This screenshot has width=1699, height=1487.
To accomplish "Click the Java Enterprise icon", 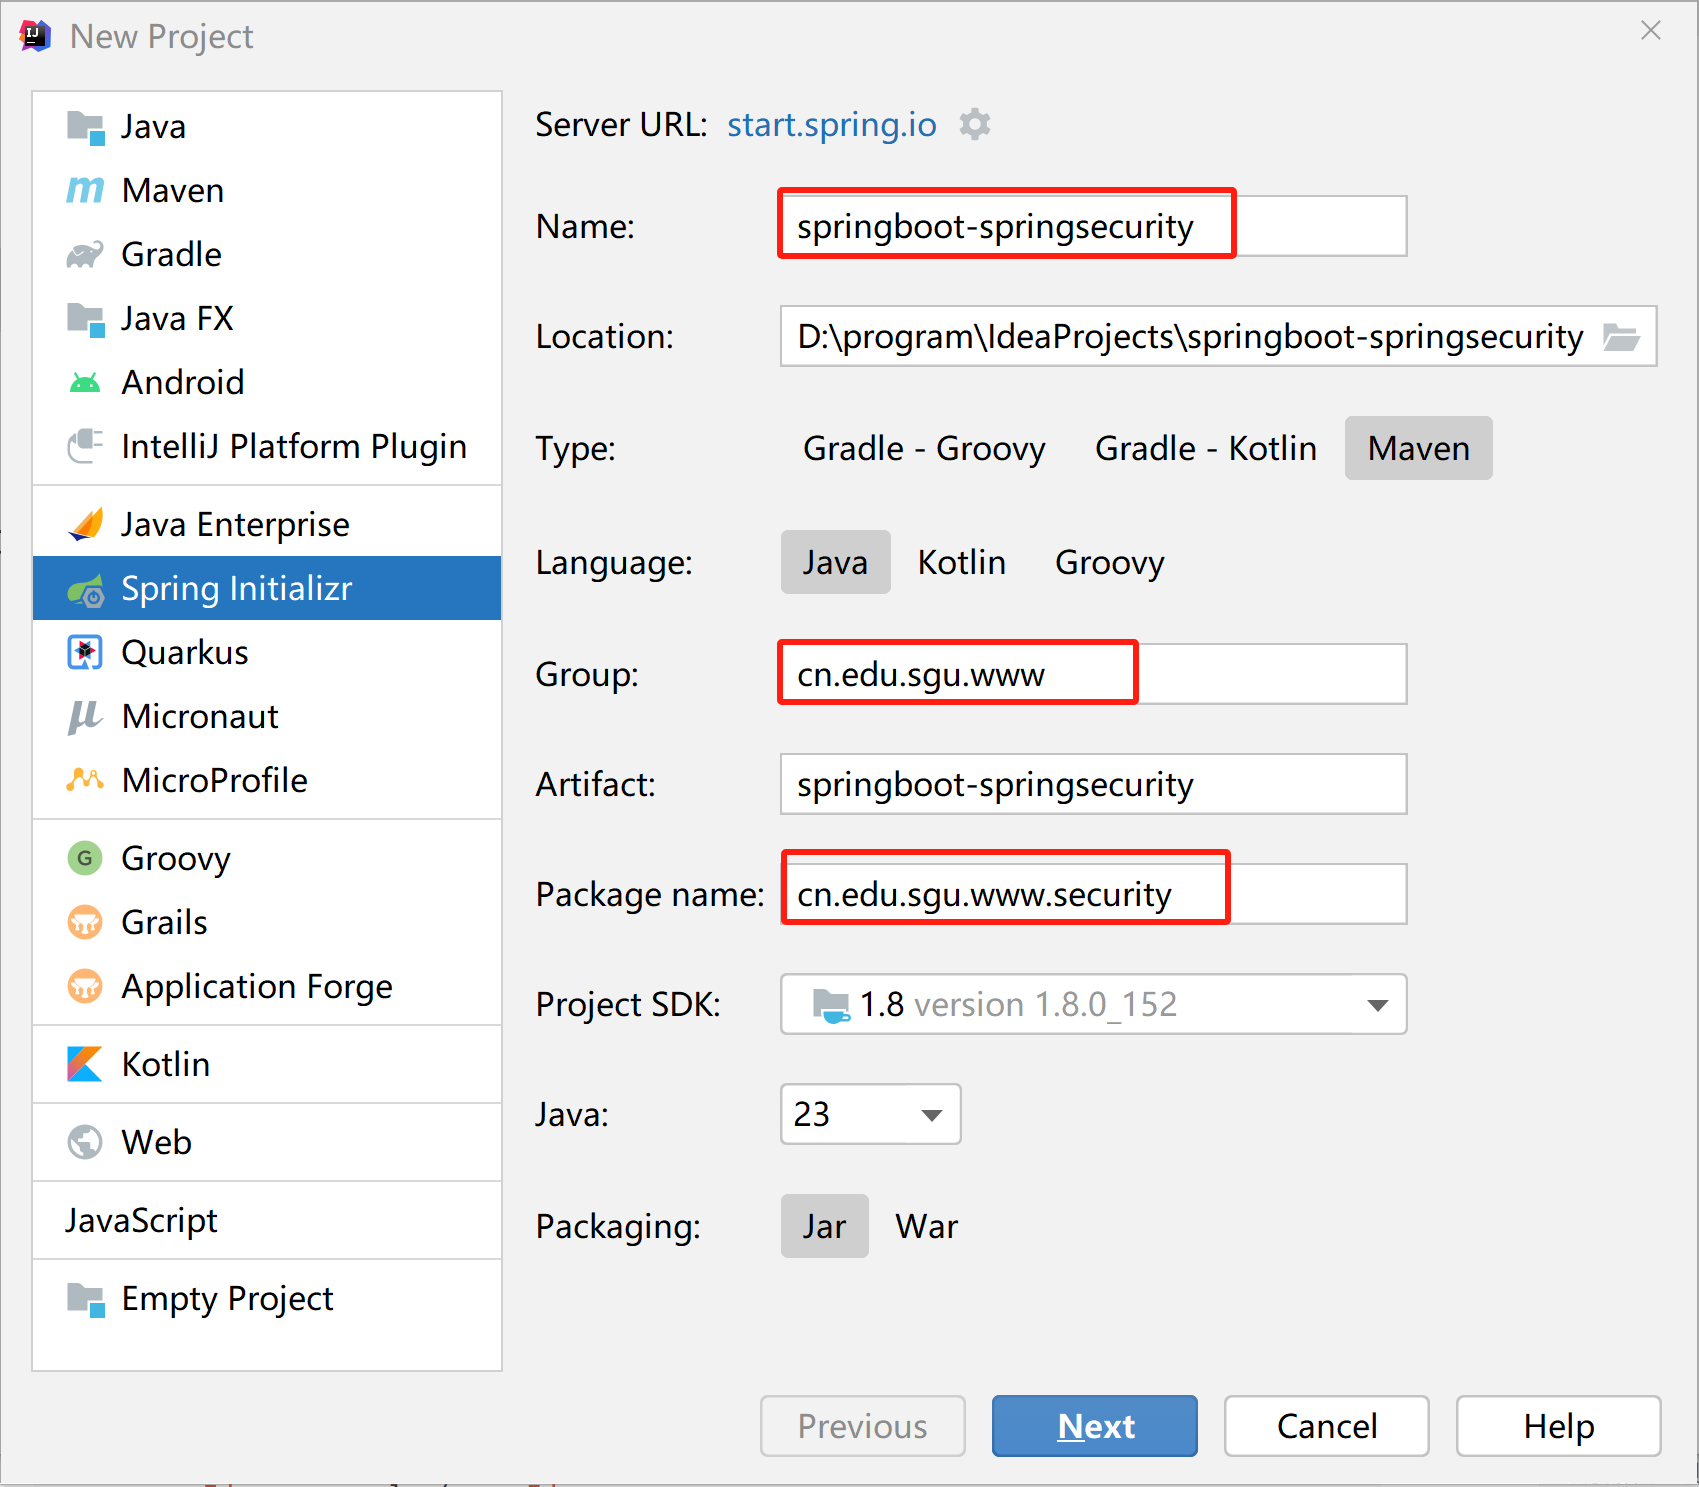I will [85, 524].
